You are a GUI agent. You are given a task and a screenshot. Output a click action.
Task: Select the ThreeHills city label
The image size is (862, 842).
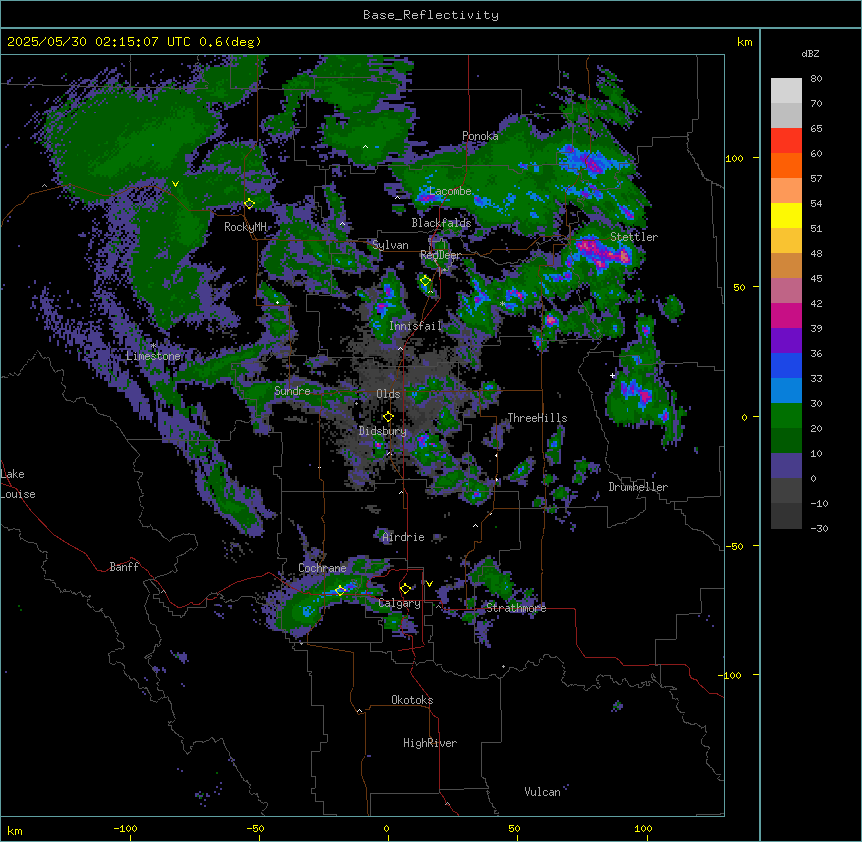(537, 418)
